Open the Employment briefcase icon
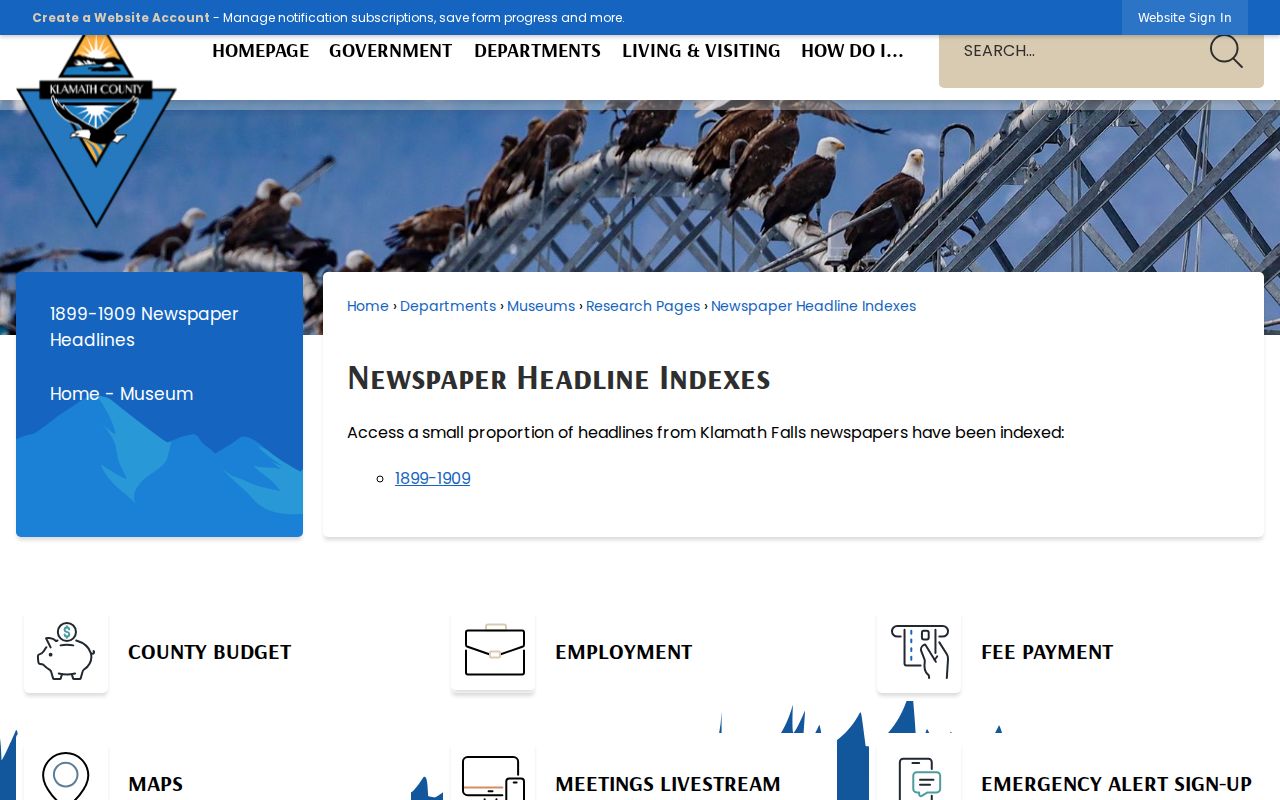Viewport: 1280px width, 800px height. tap(493, 652)
